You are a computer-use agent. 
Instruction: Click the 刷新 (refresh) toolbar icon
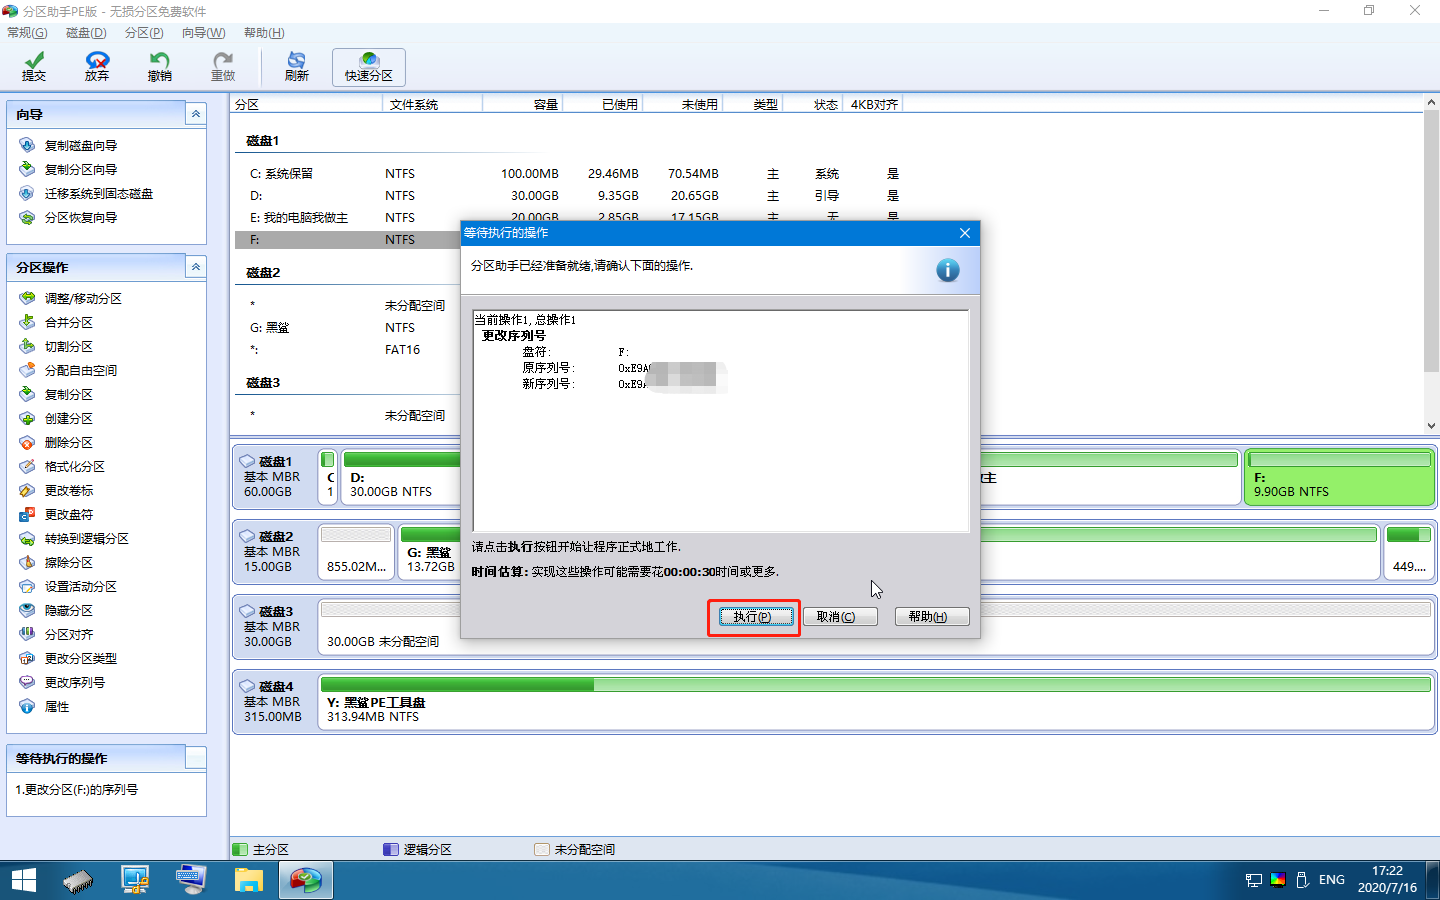(x=297, y=67)
